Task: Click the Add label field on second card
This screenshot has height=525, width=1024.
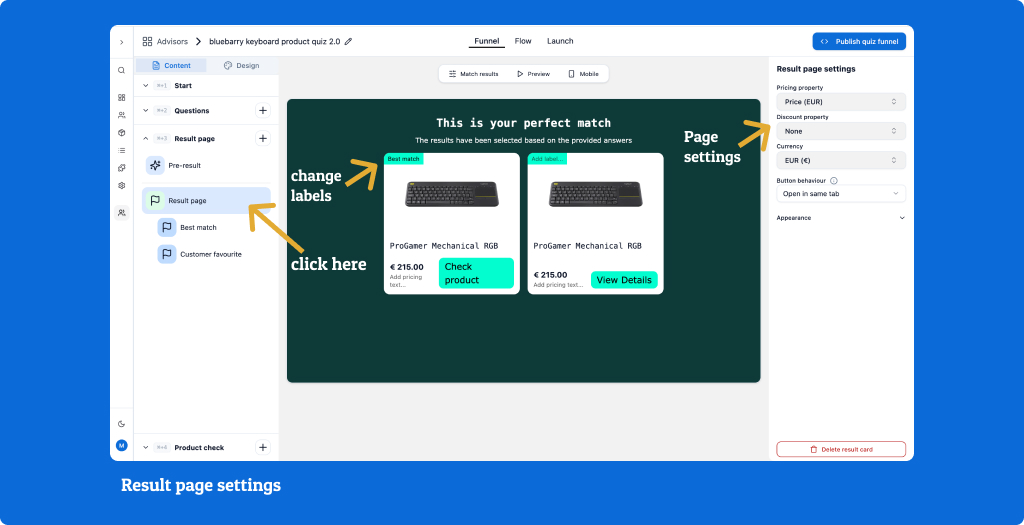Action: [547, 159]
